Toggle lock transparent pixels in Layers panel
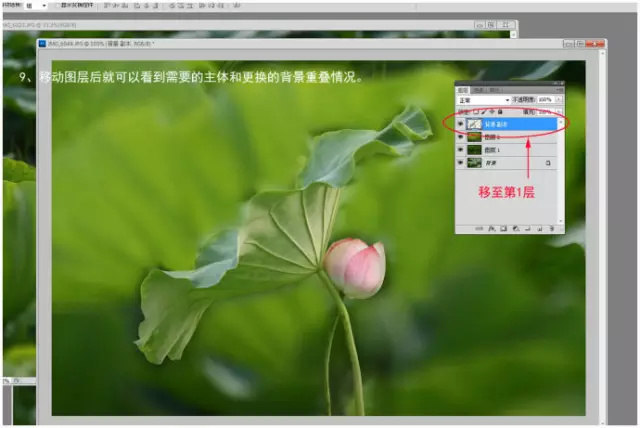 pyautogui.click(x=476, y=112)
